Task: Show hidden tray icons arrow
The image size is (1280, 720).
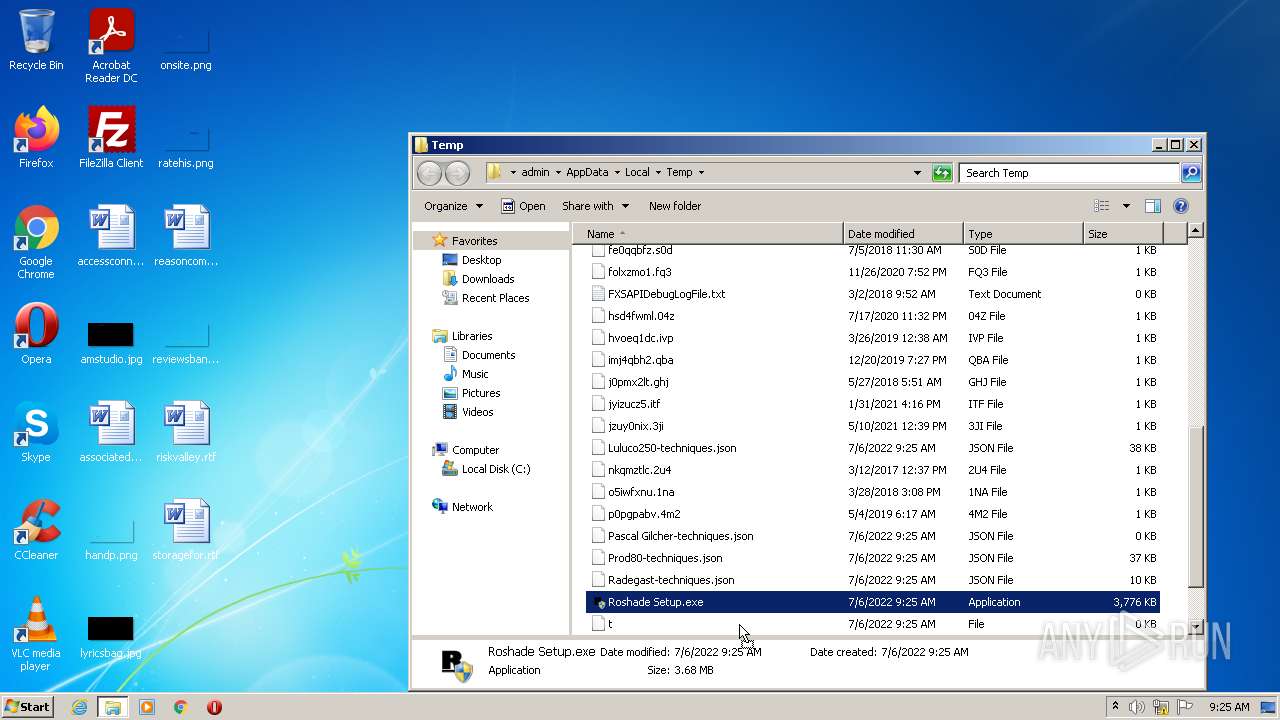Action: pos(1115,707)
